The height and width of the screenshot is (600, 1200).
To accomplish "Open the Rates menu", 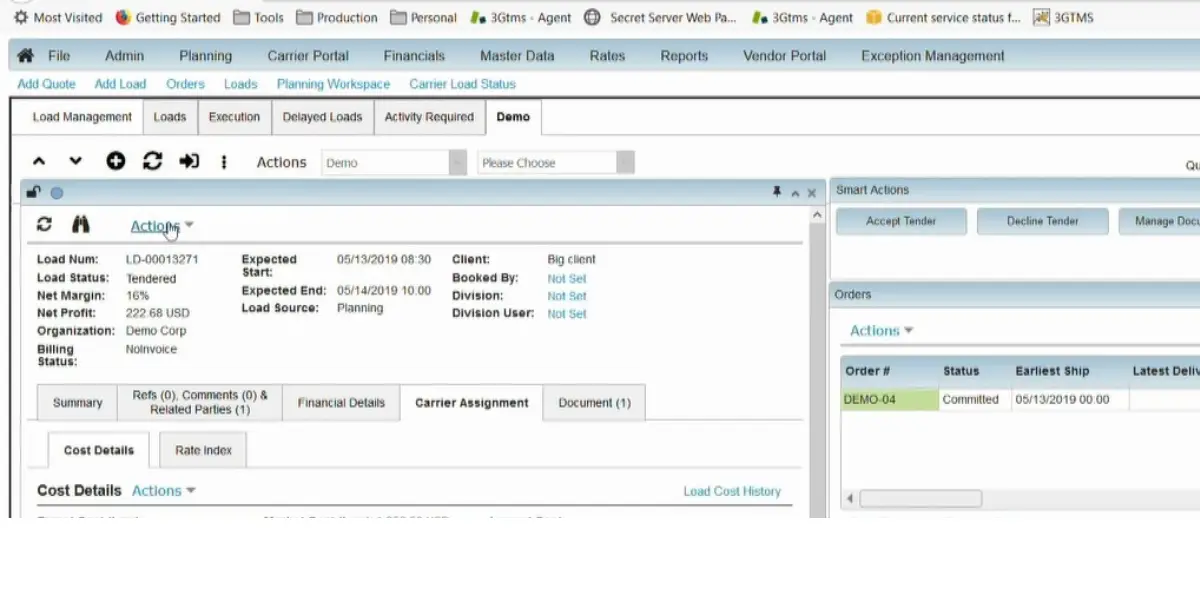I will pos(607,56).
